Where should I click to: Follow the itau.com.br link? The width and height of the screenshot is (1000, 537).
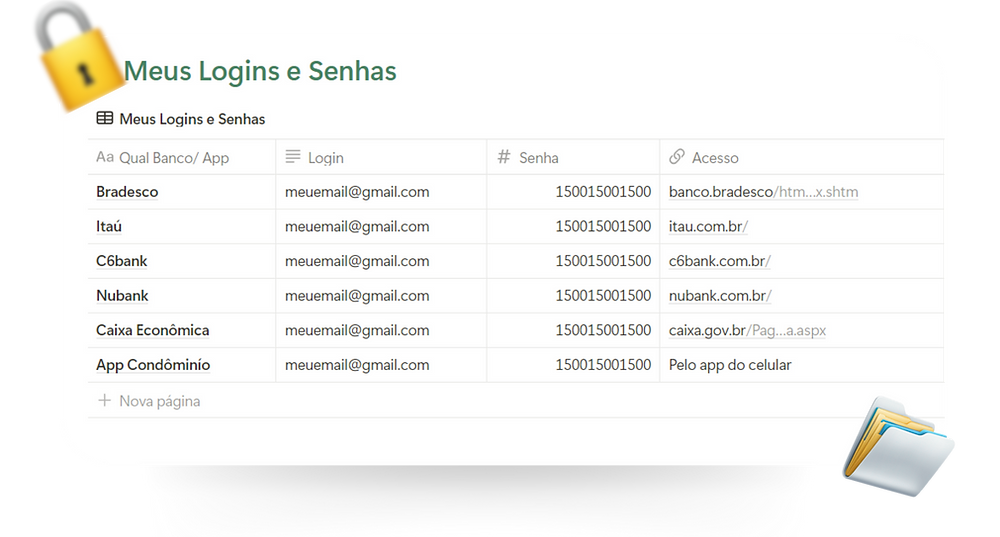(708, 226)
